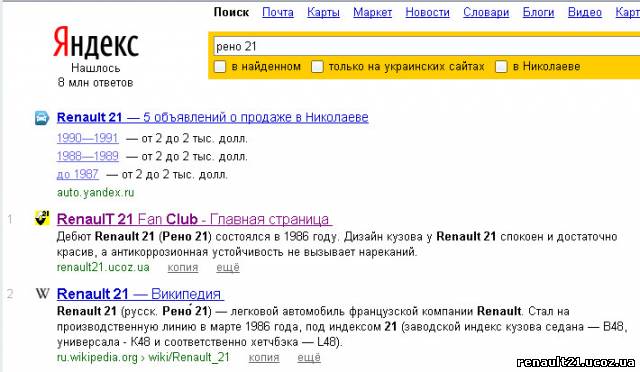This screenshot has height=372, width=640.
Task: Open 'RenaulT 21 Fan Club - Главная страница' result
Action: point(194,219)
